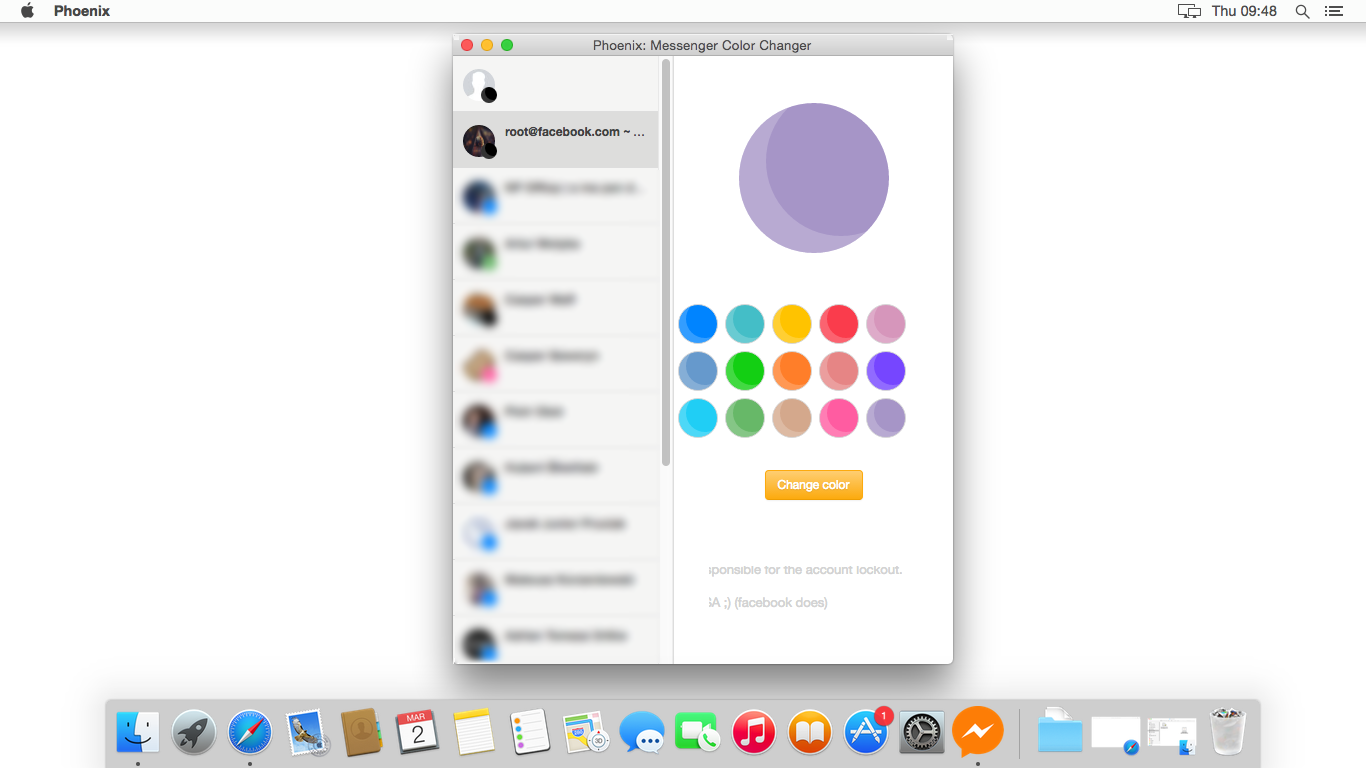Pick the muted green swatch in bottom row
The width and height of the screenshot is (1366, 768).
click(745, 418)
